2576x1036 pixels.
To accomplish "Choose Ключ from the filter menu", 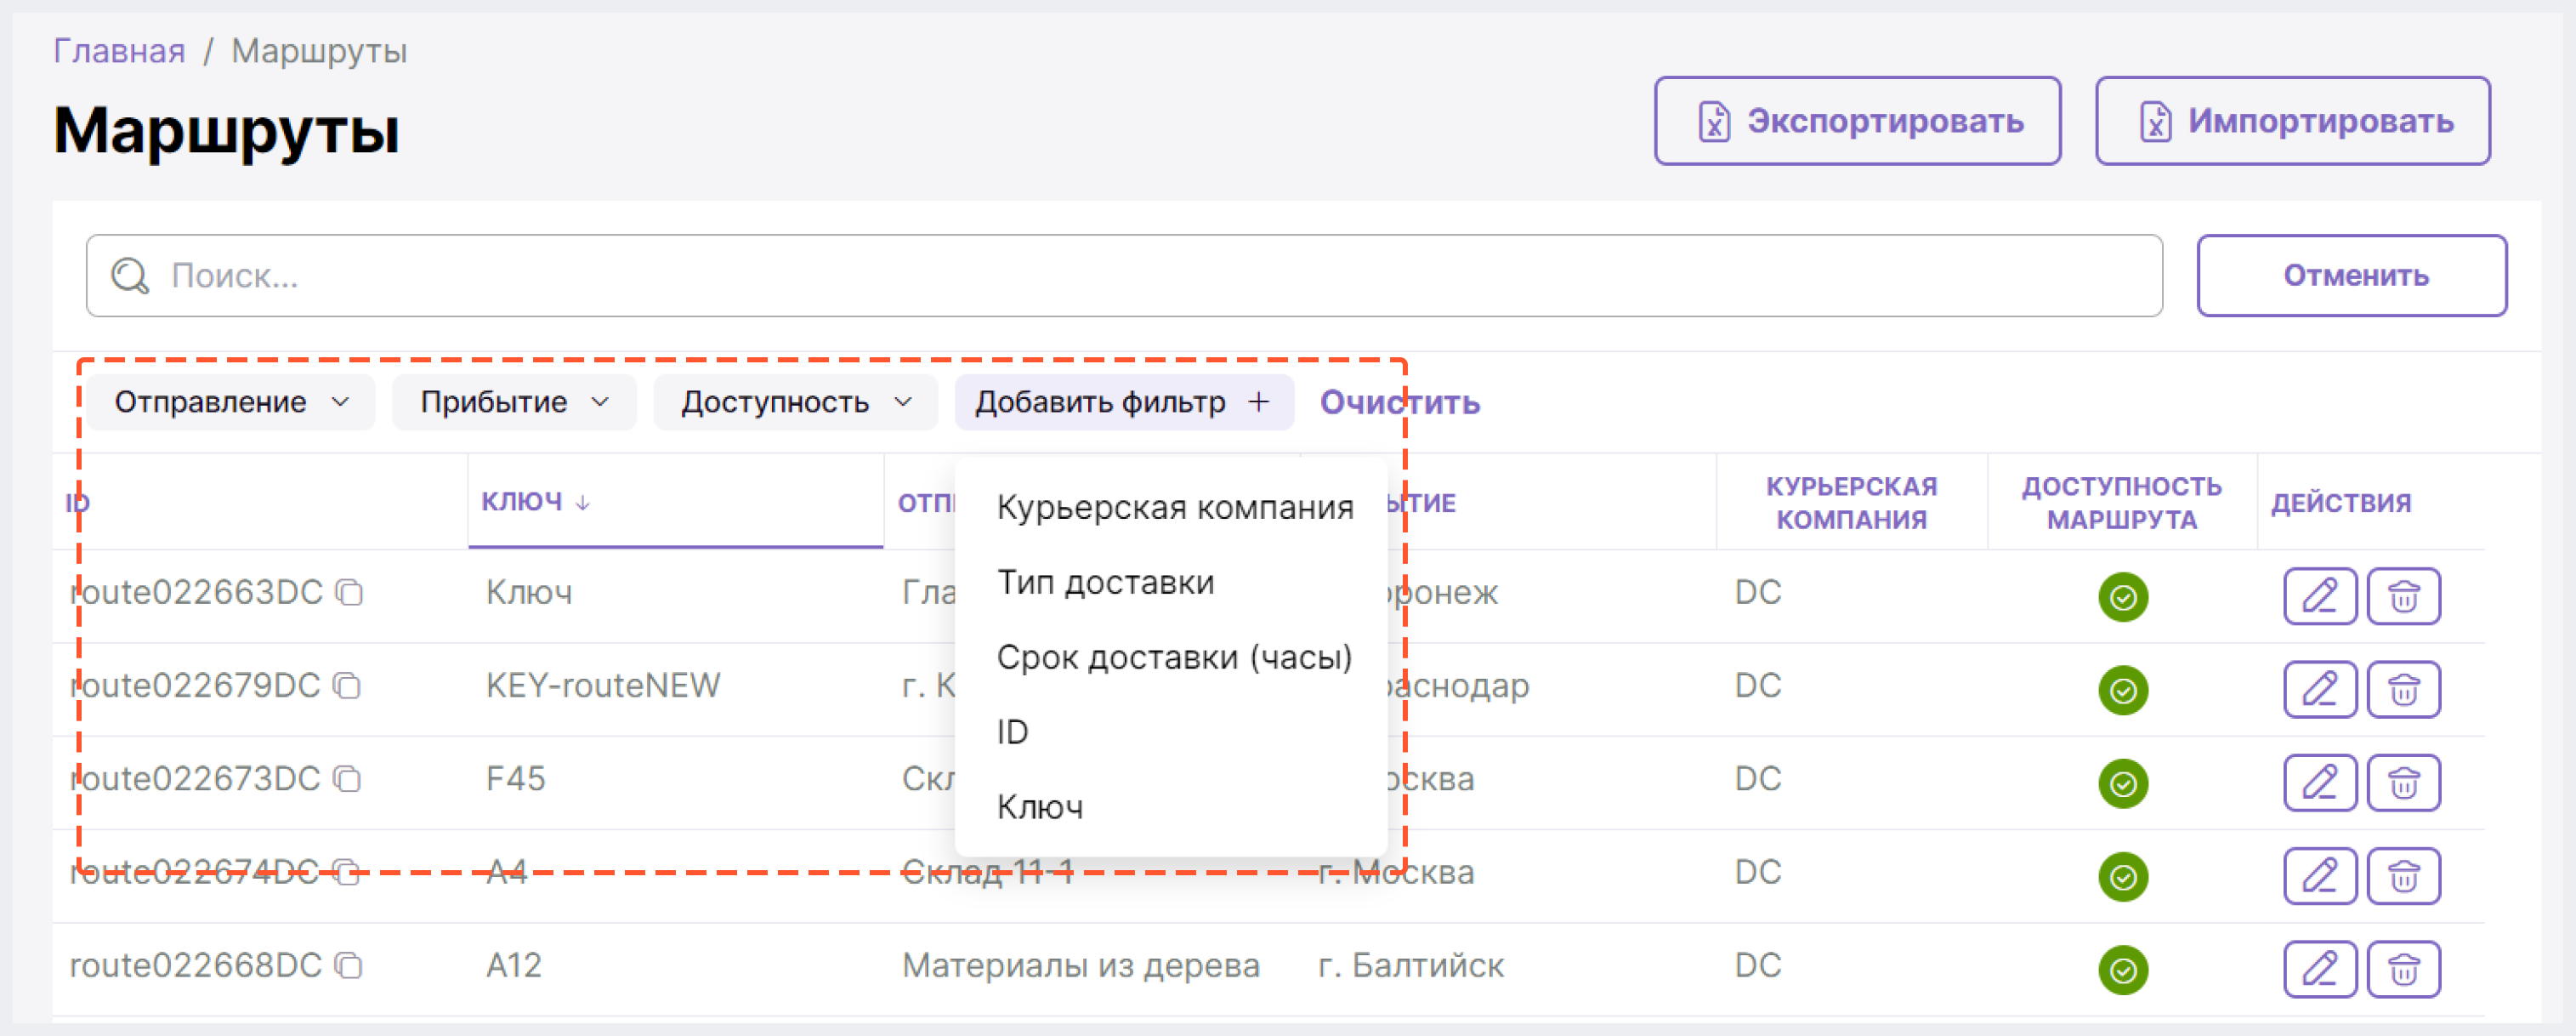I will (1040, 807).
